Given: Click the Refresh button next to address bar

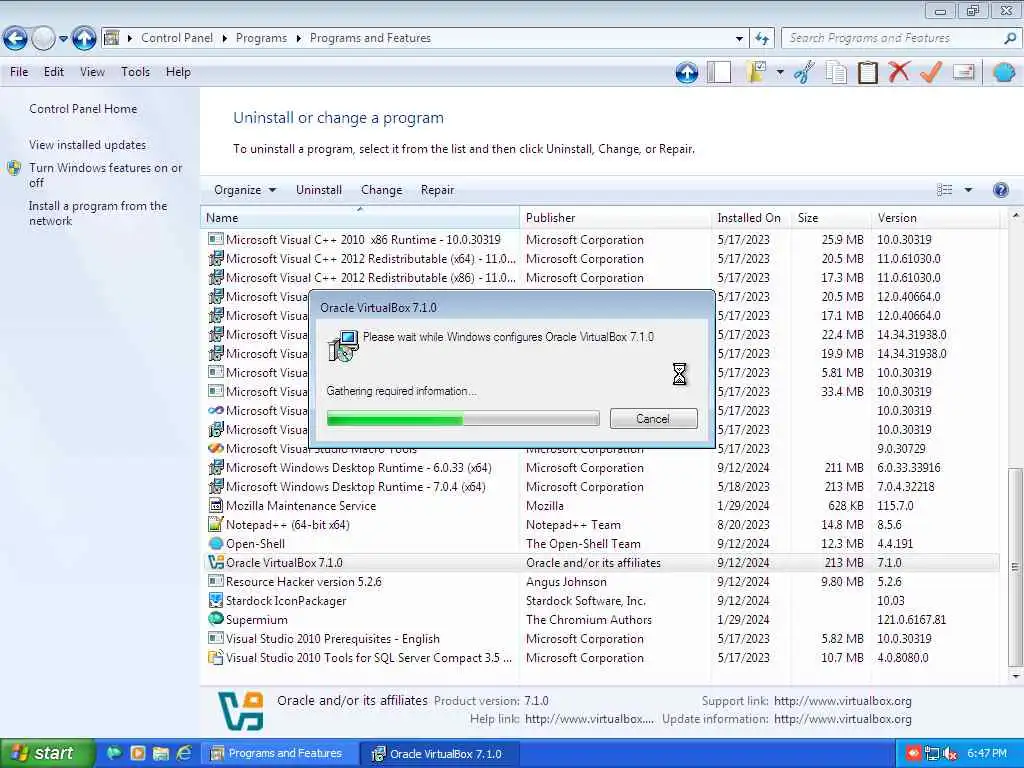Looking at the screenshot, I should coord(761,39).
